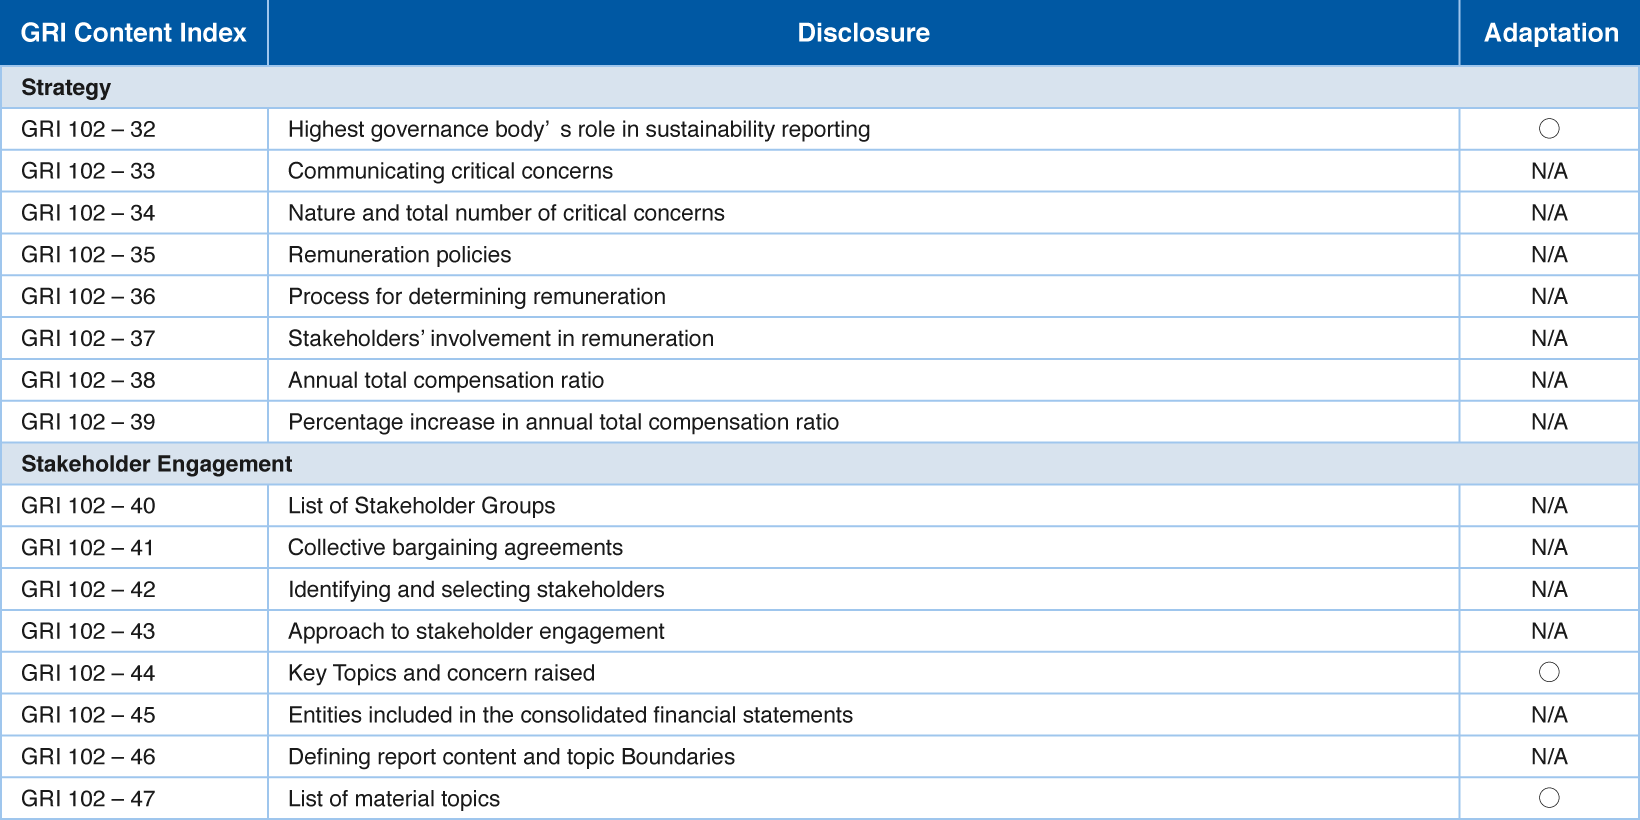Viewport: 1640px width, 820px height.
Task: Click the GRI 102 – 40 index cell
Action: tap(89, 506)
